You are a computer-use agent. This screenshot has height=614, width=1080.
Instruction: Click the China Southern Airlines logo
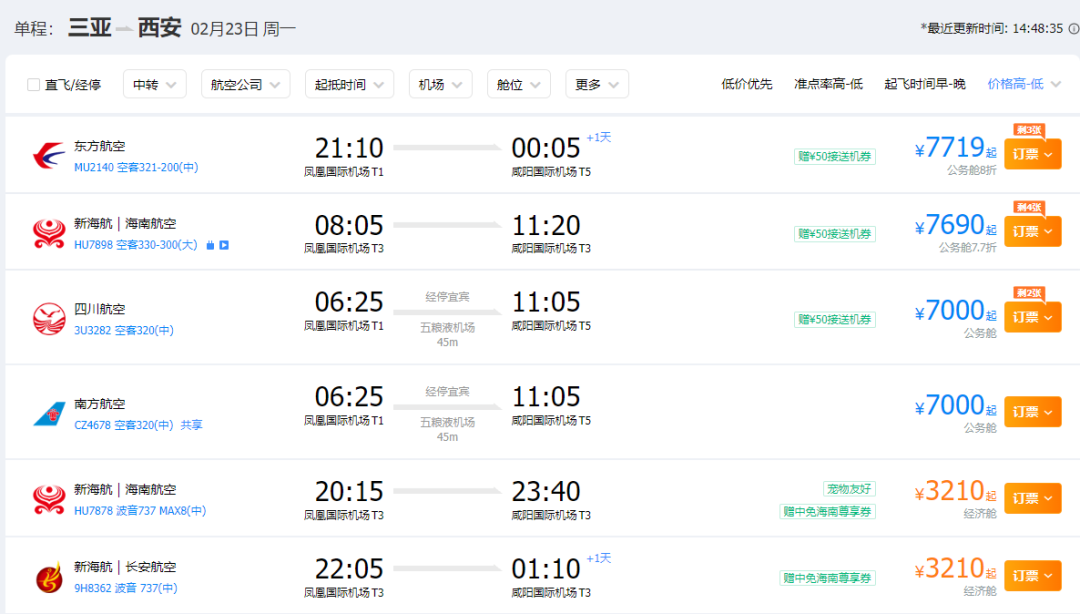click(49, 413)
